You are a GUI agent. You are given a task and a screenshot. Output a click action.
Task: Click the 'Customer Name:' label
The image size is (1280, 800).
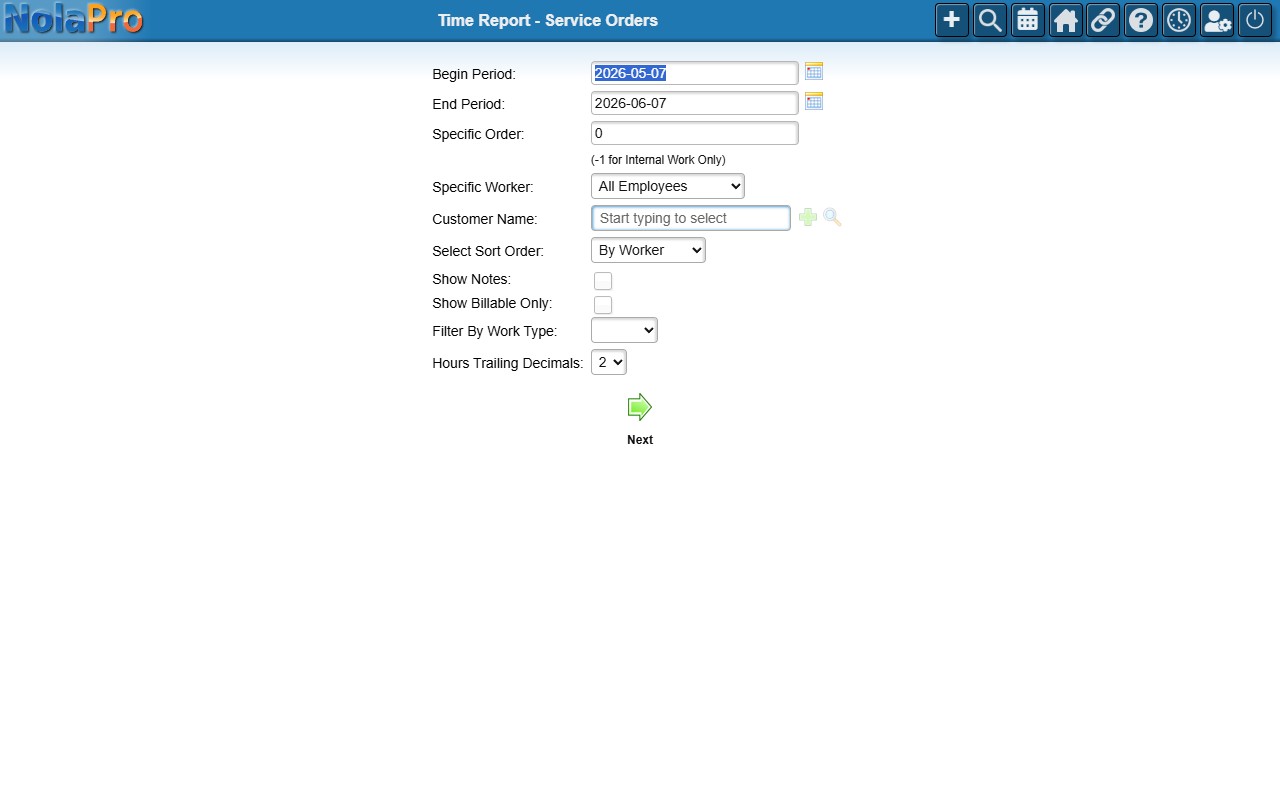(485, 219)
